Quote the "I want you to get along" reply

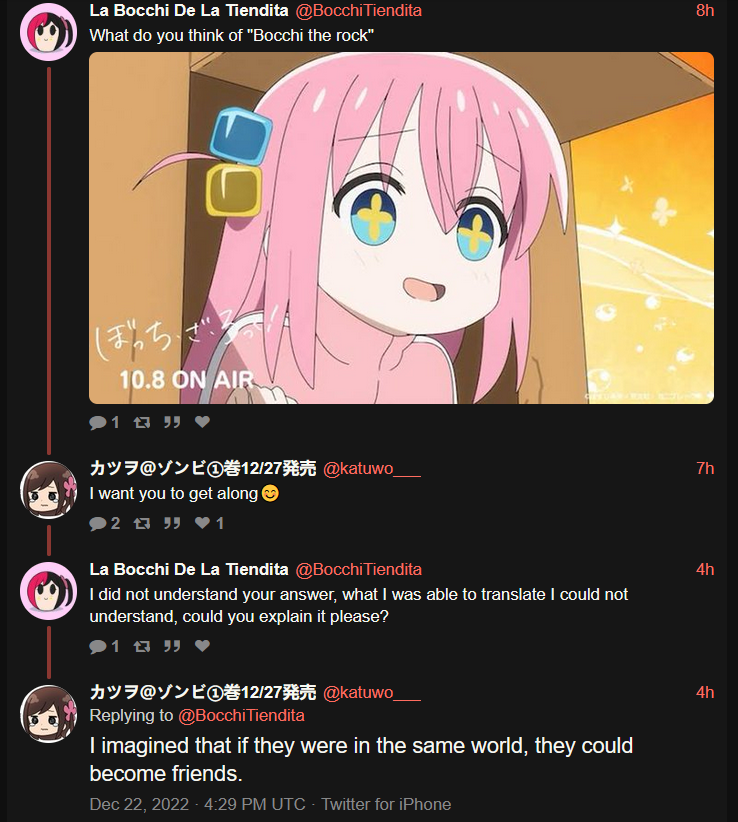coord(172,523)
